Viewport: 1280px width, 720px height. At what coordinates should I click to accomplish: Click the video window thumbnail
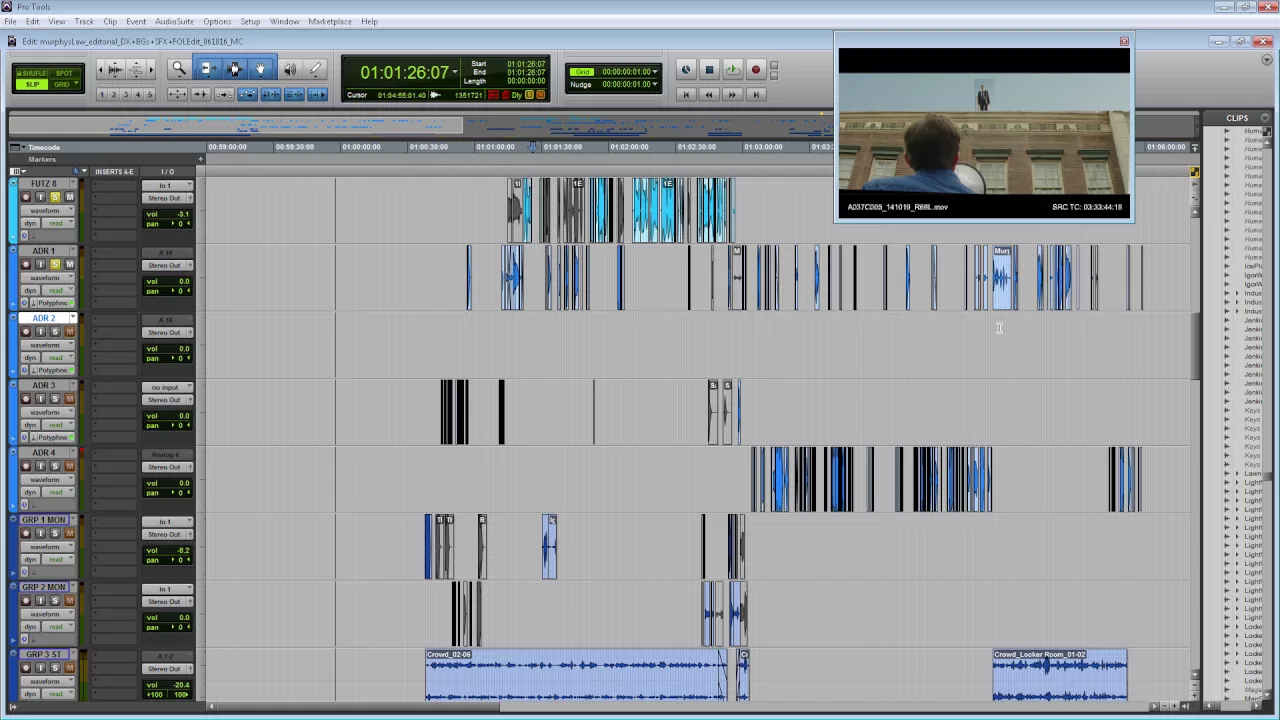984,134
